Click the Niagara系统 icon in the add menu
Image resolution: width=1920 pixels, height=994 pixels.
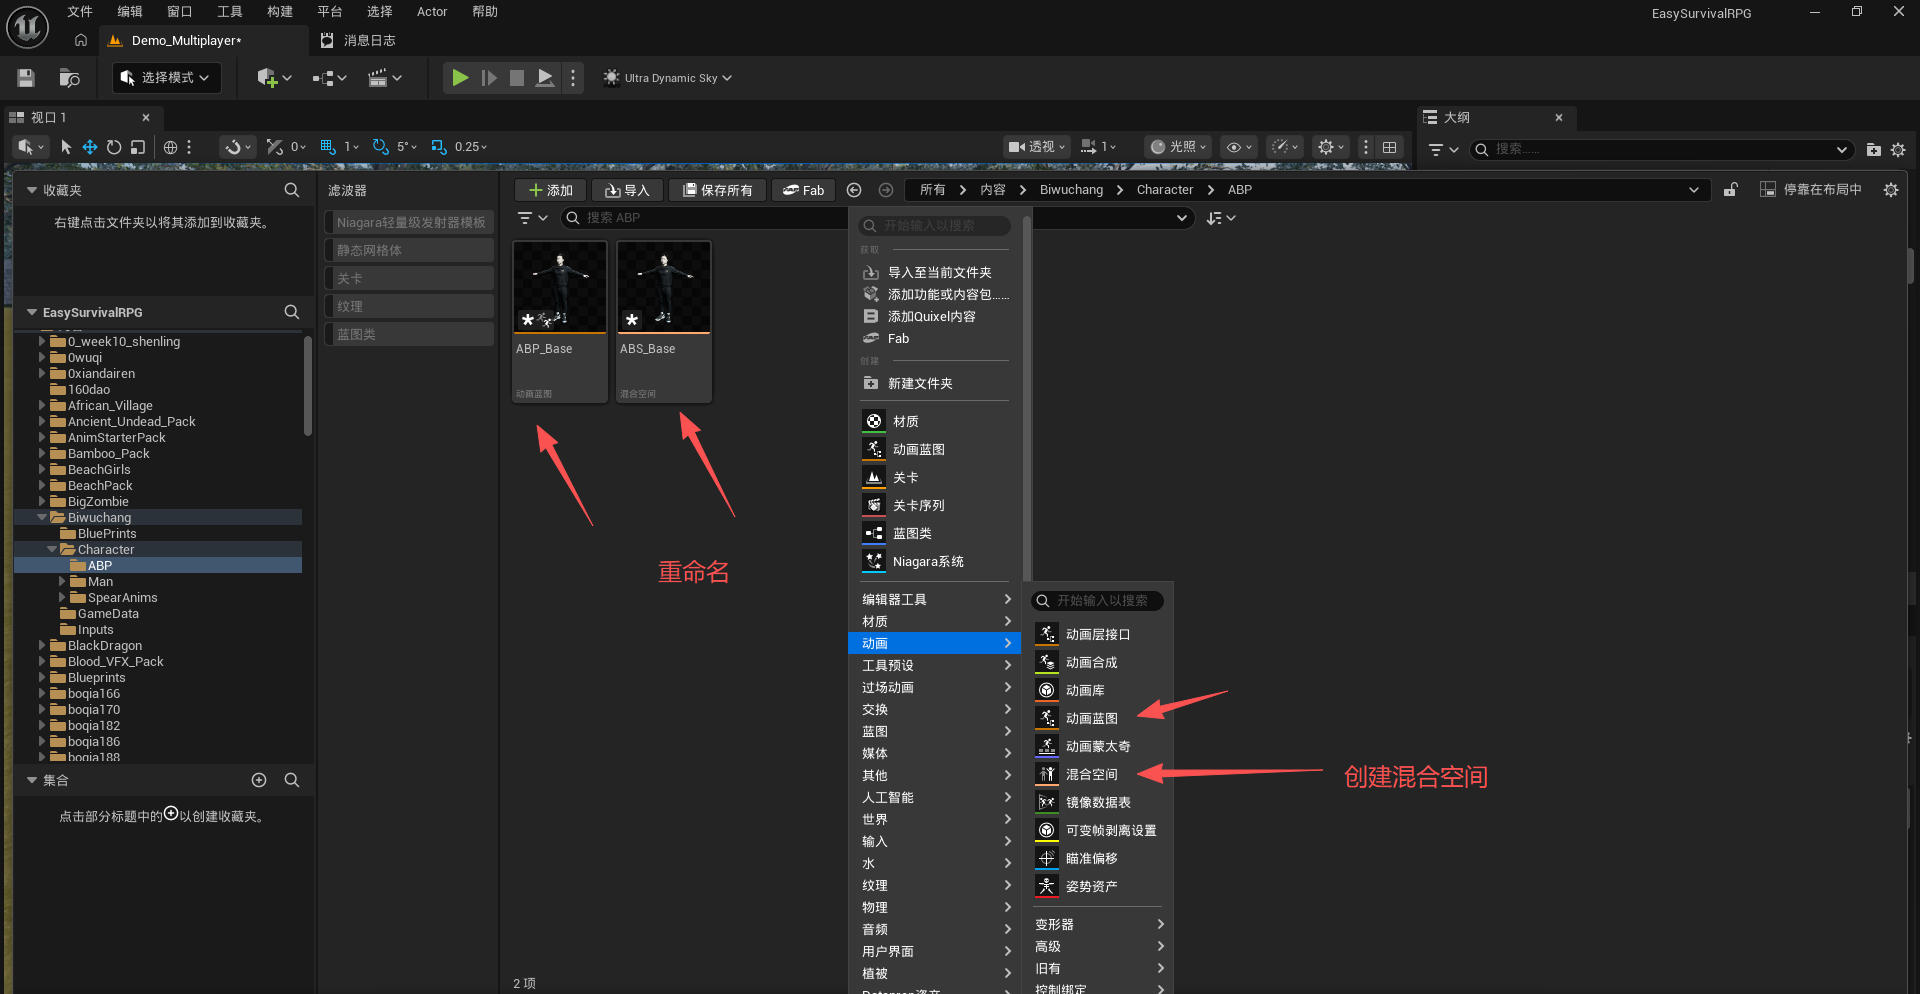(874, 562)
